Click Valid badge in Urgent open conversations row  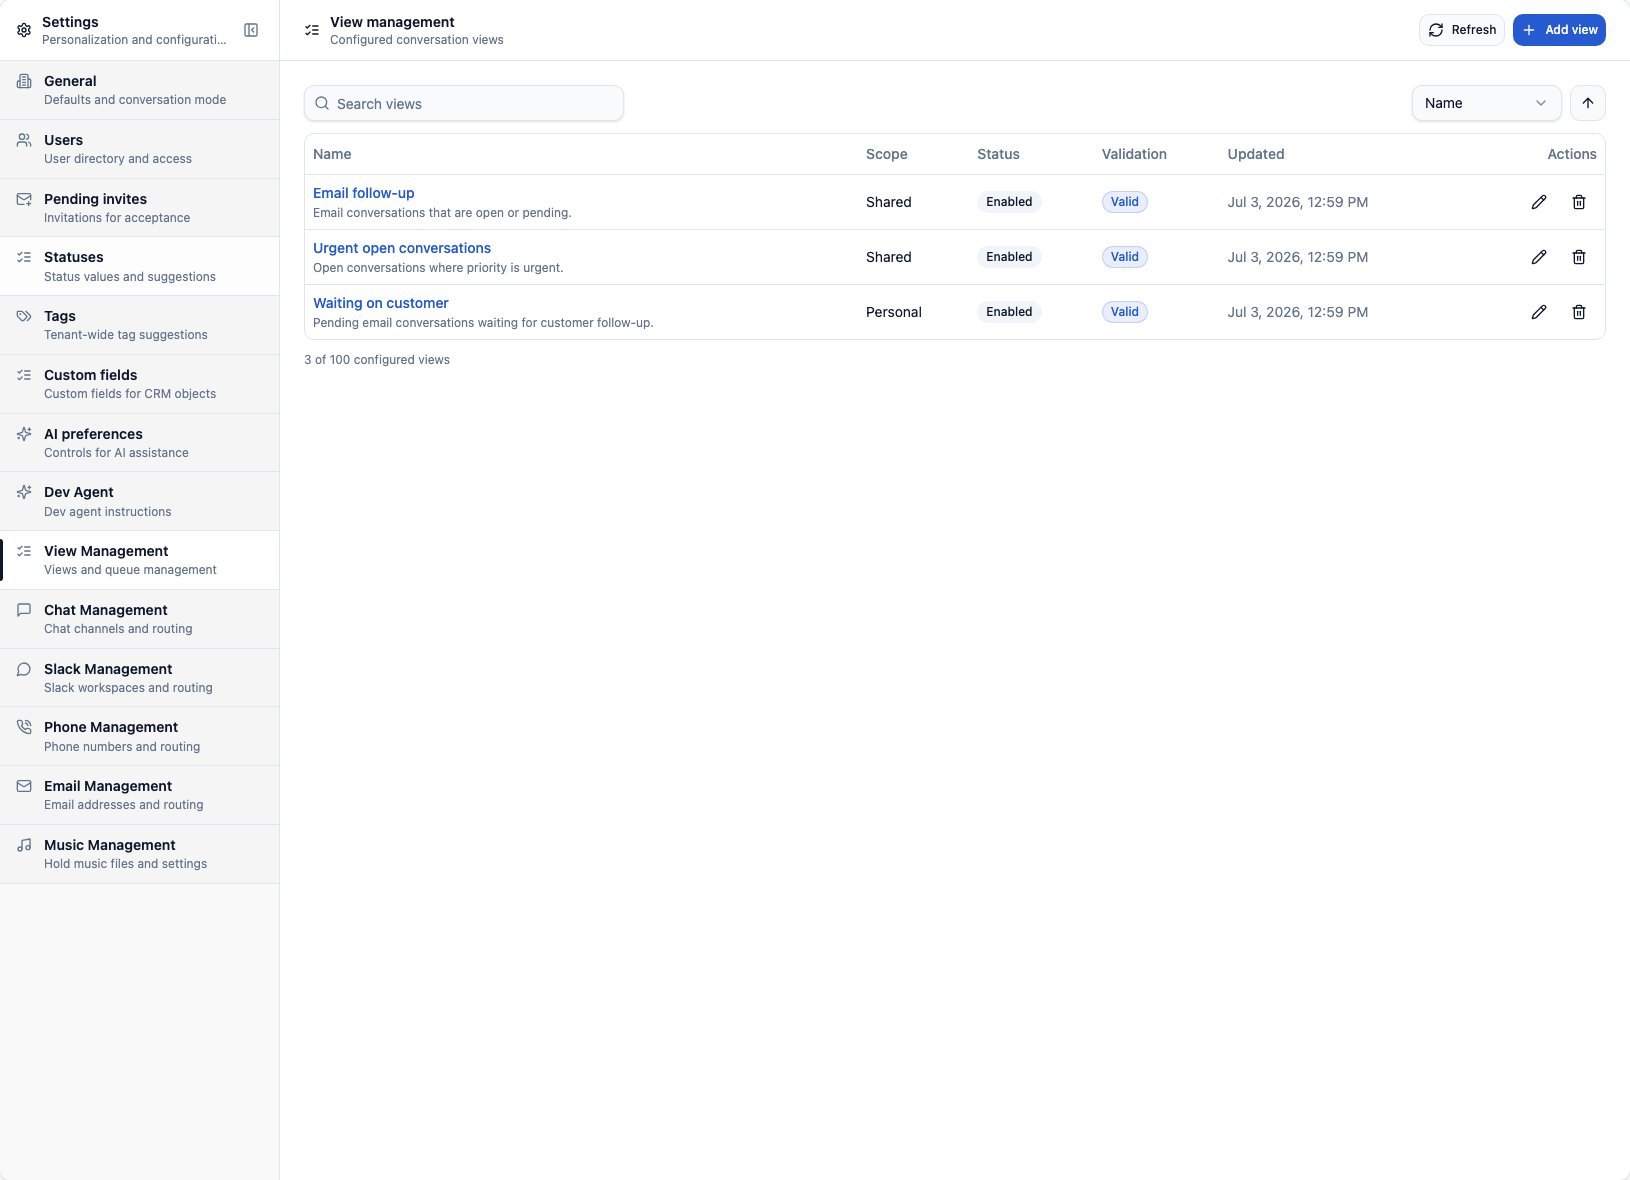pos(1125,257)
